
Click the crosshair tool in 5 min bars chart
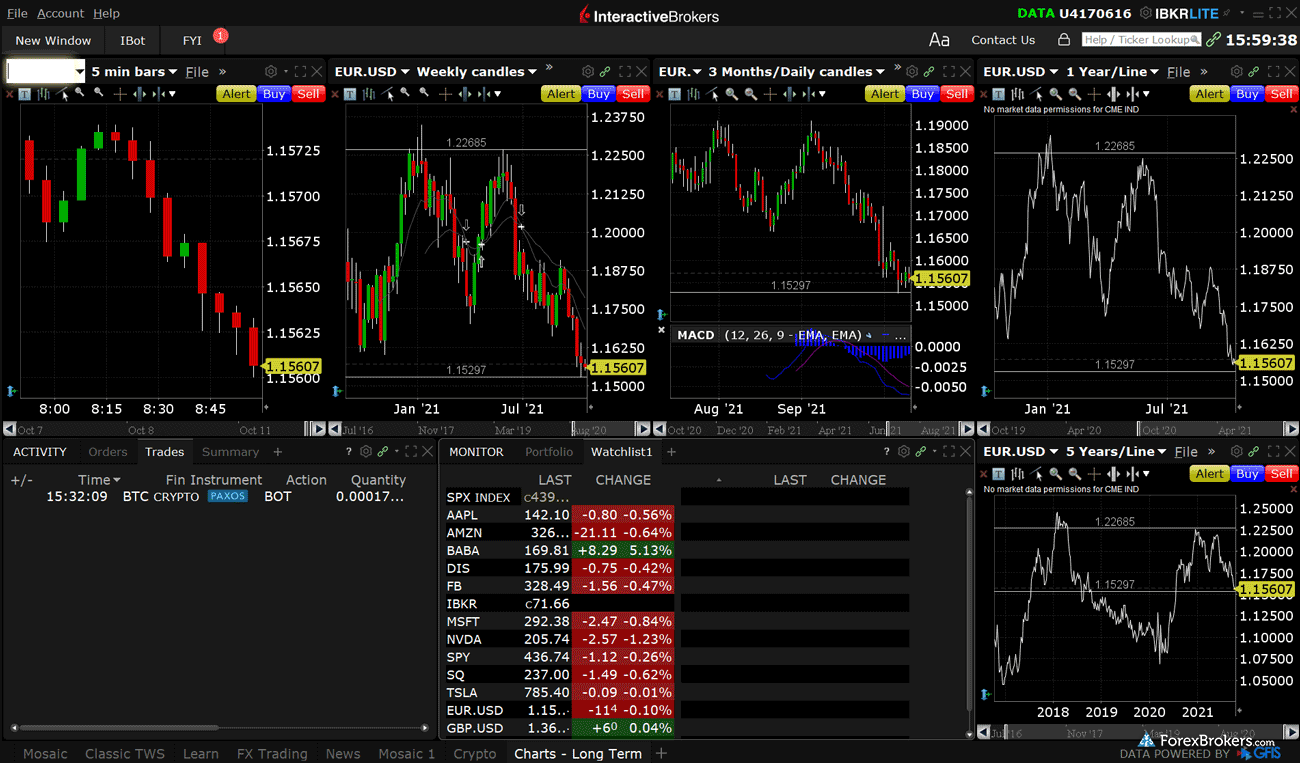[119, 94]
